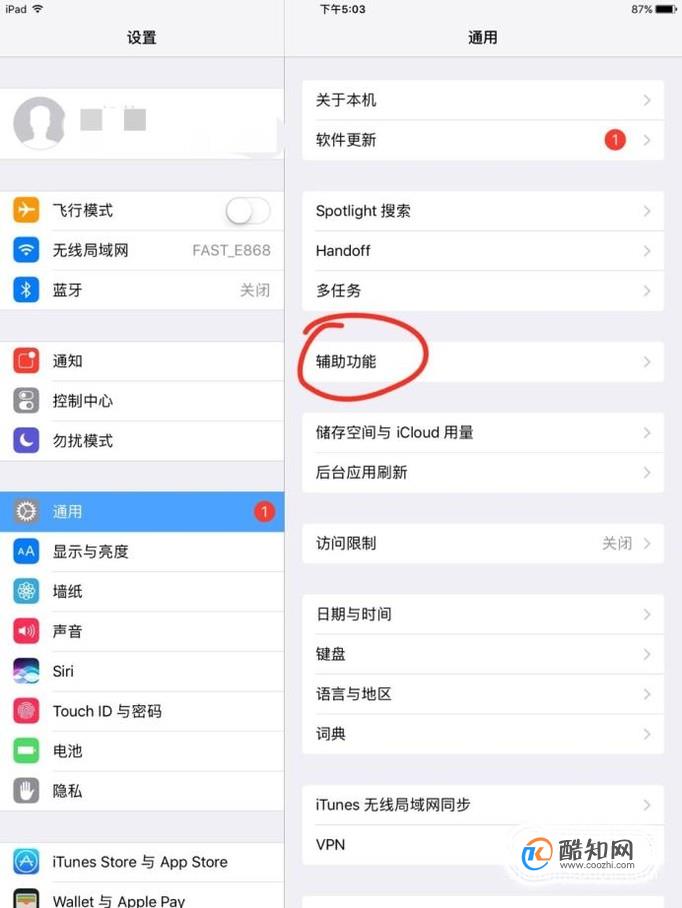
Task: Select the Siri icon in settings list
Action: pyautogui.click(x=26, y=671)
